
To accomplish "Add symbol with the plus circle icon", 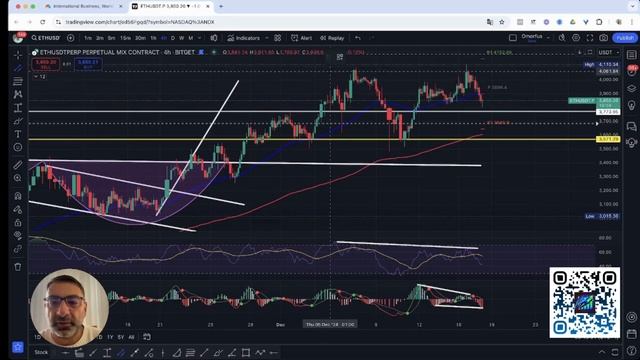I will pos(71,38).
